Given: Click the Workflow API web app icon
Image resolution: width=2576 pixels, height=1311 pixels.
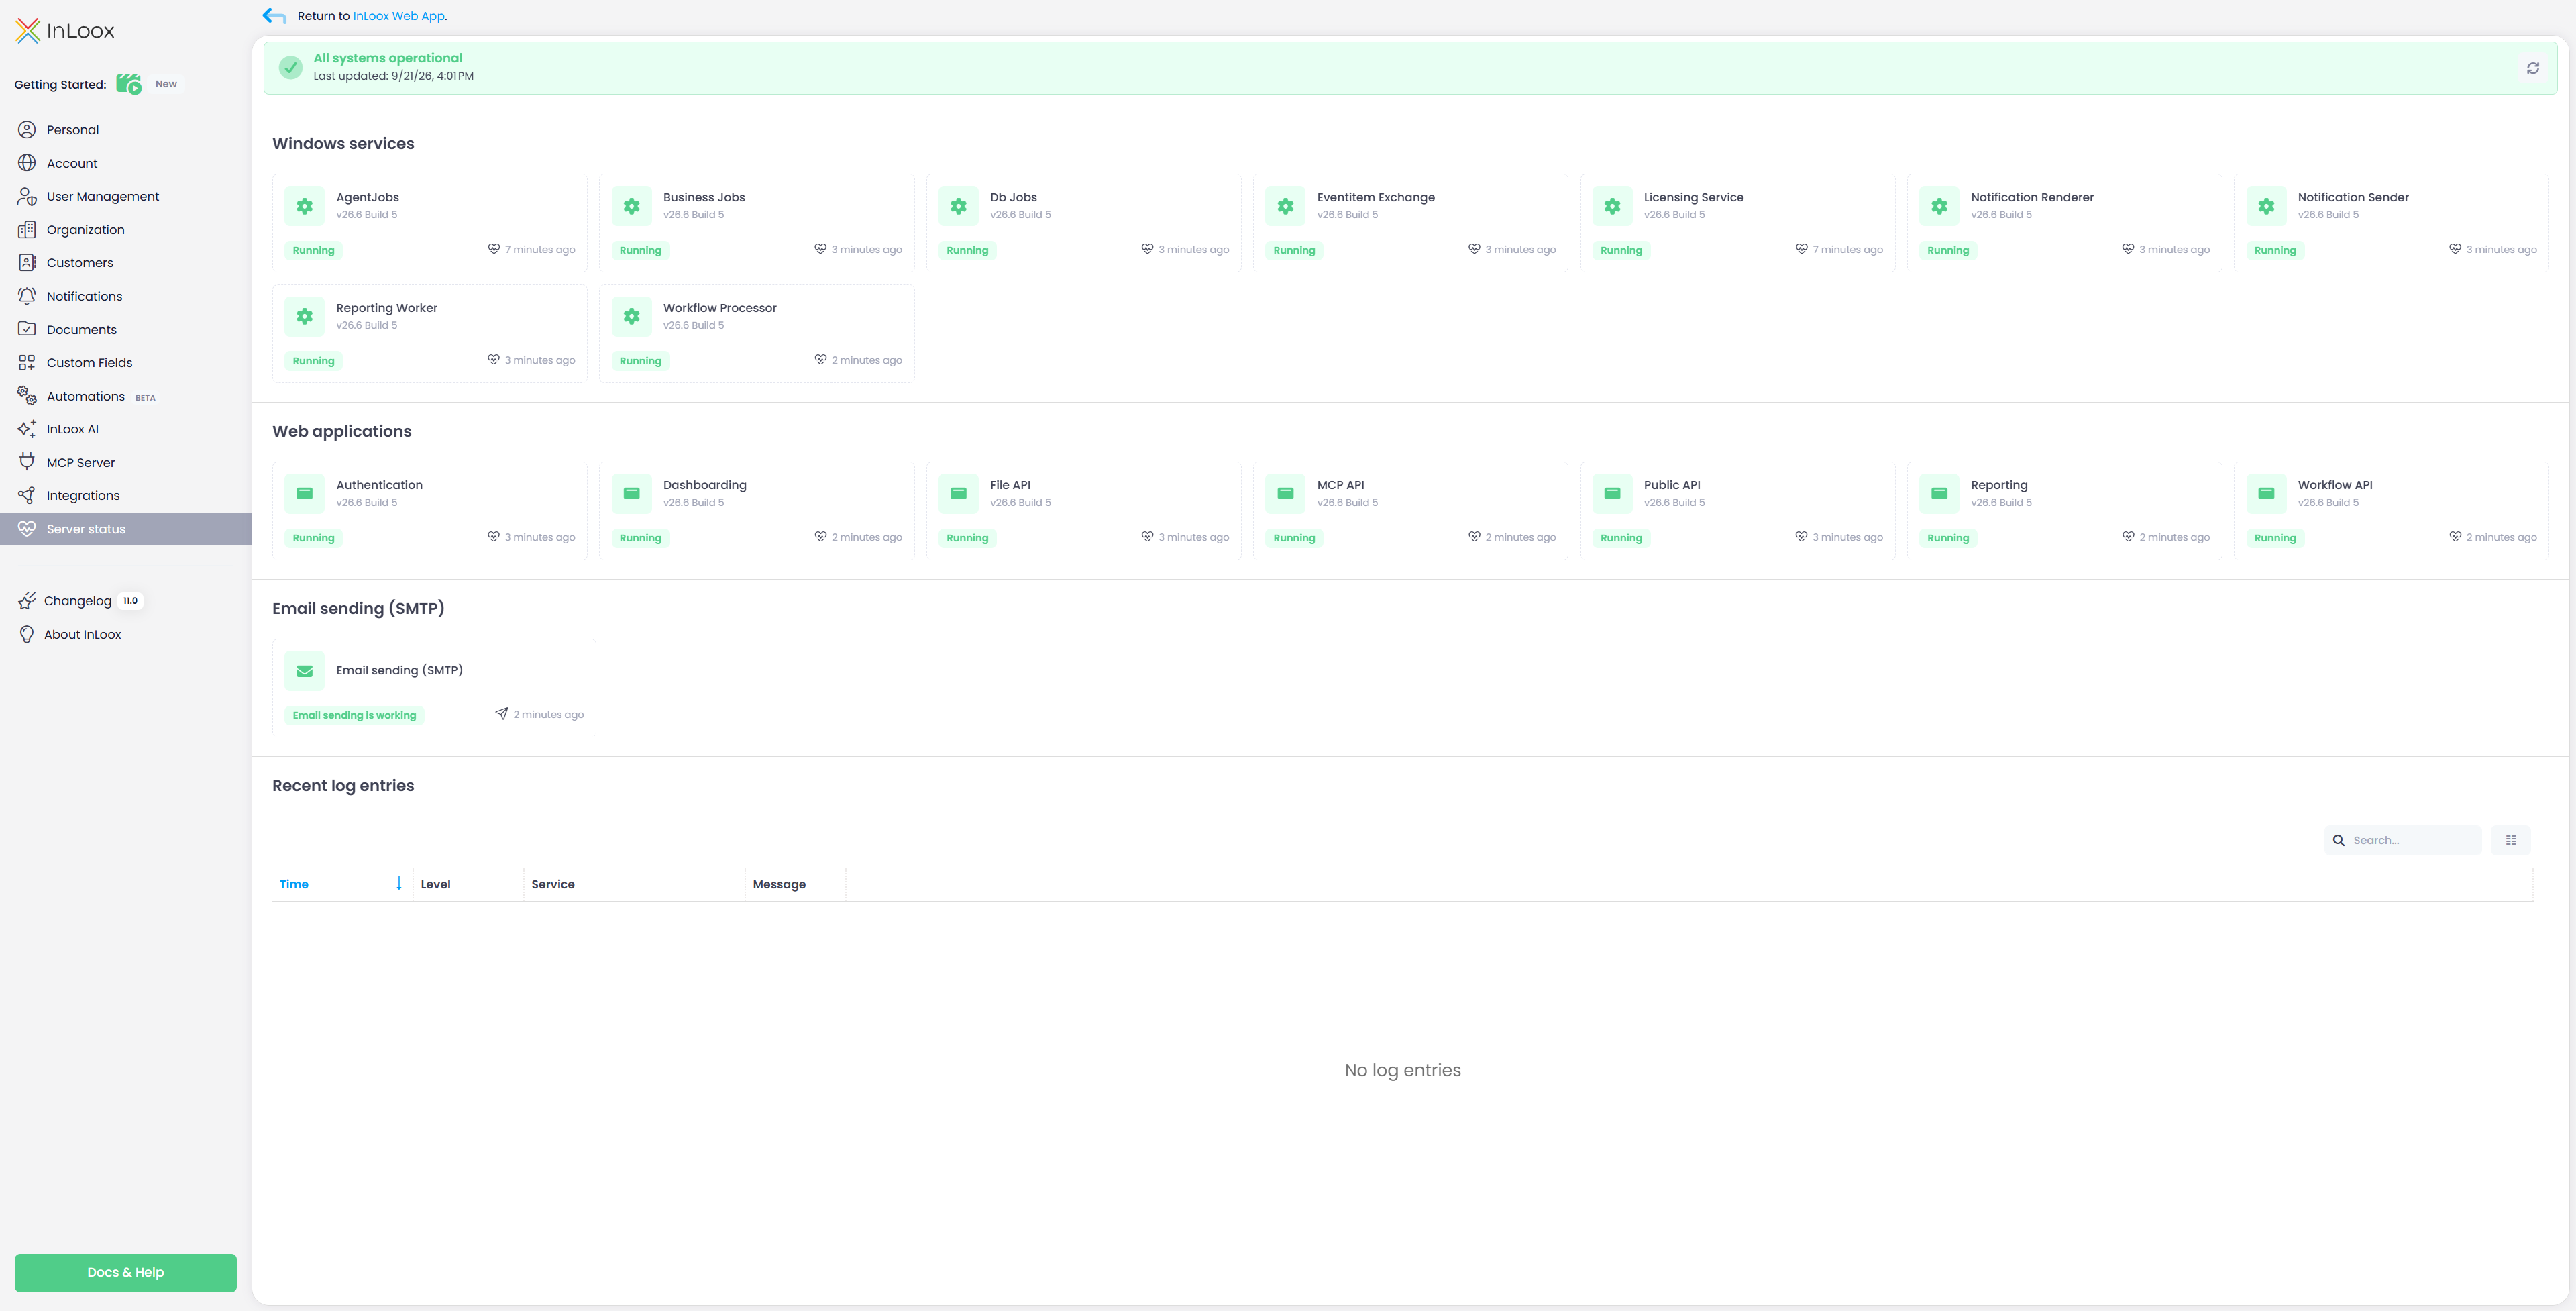Looking at the screenshot, I should click(2267, 493).
